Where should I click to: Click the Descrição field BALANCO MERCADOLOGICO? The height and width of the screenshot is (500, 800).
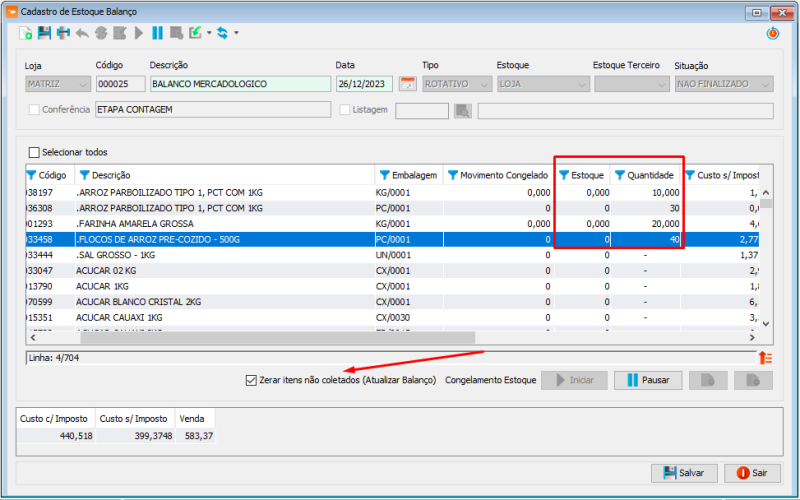(x=240, y=84)
